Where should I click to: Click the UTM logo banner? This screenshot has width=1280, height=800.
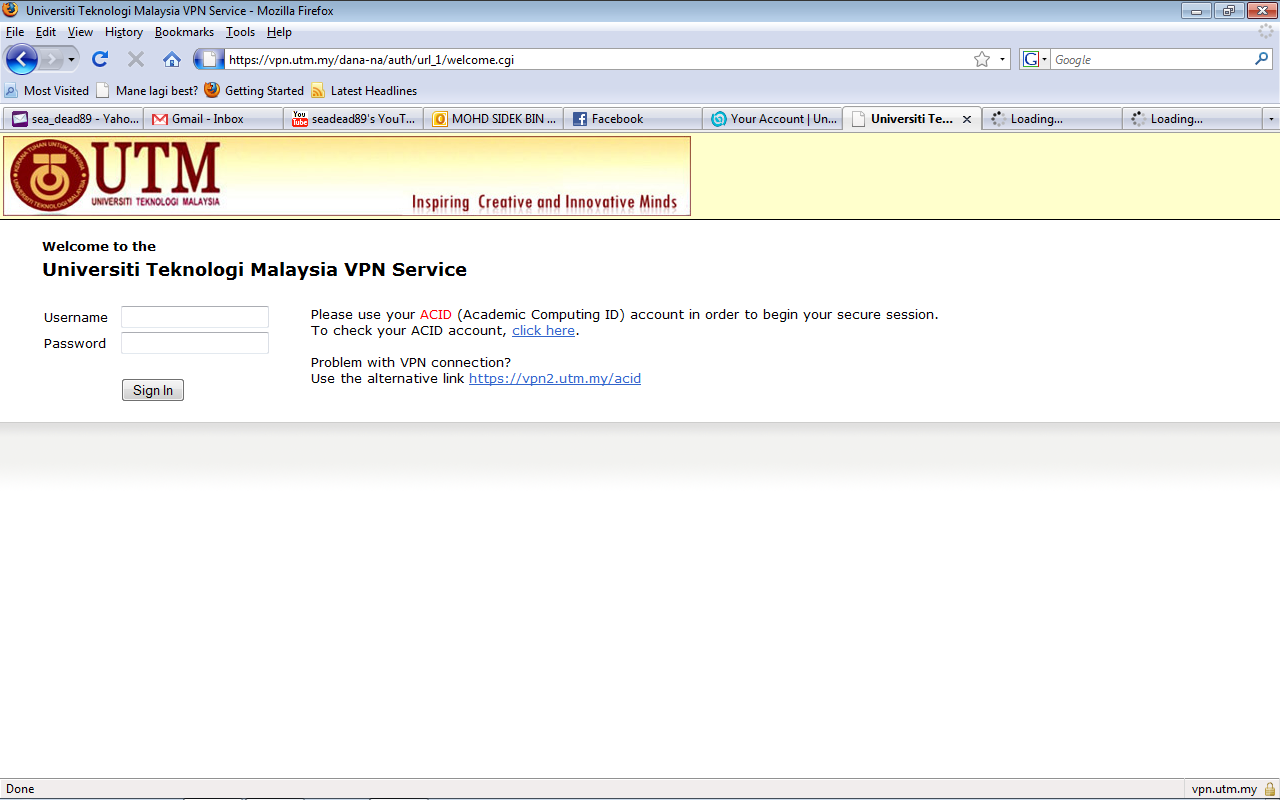347,176
